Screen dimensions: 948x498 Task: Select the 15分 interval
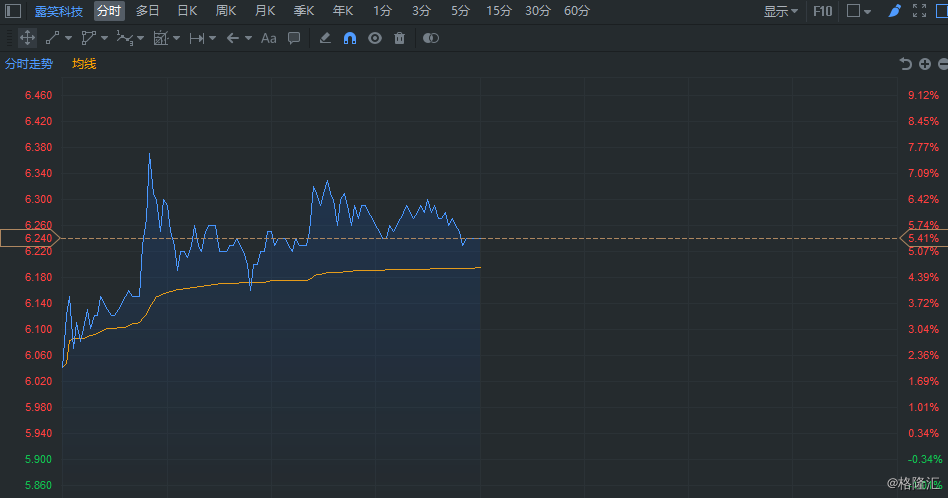pos(499,11)
